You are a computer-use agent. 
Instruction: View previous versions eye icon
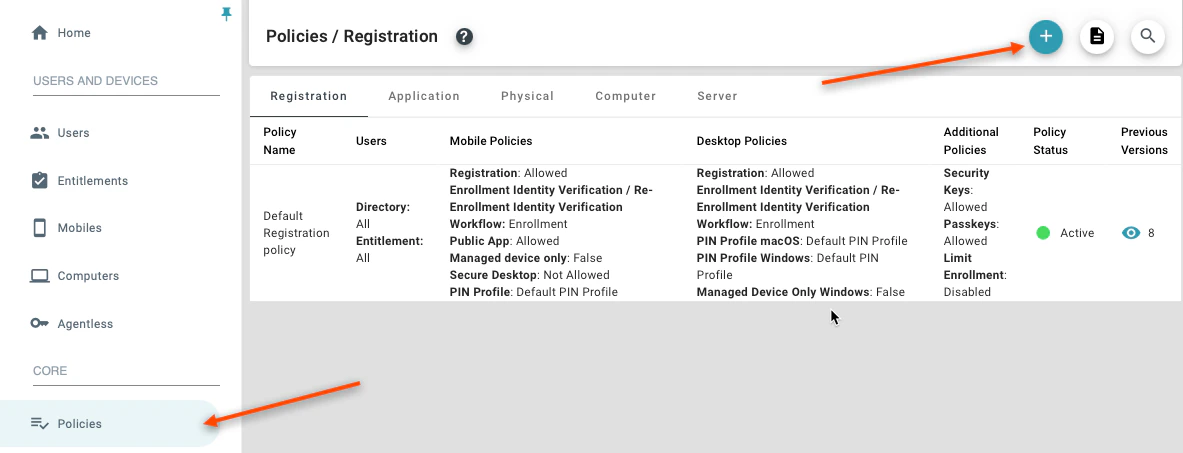(x=1131, y=233)
